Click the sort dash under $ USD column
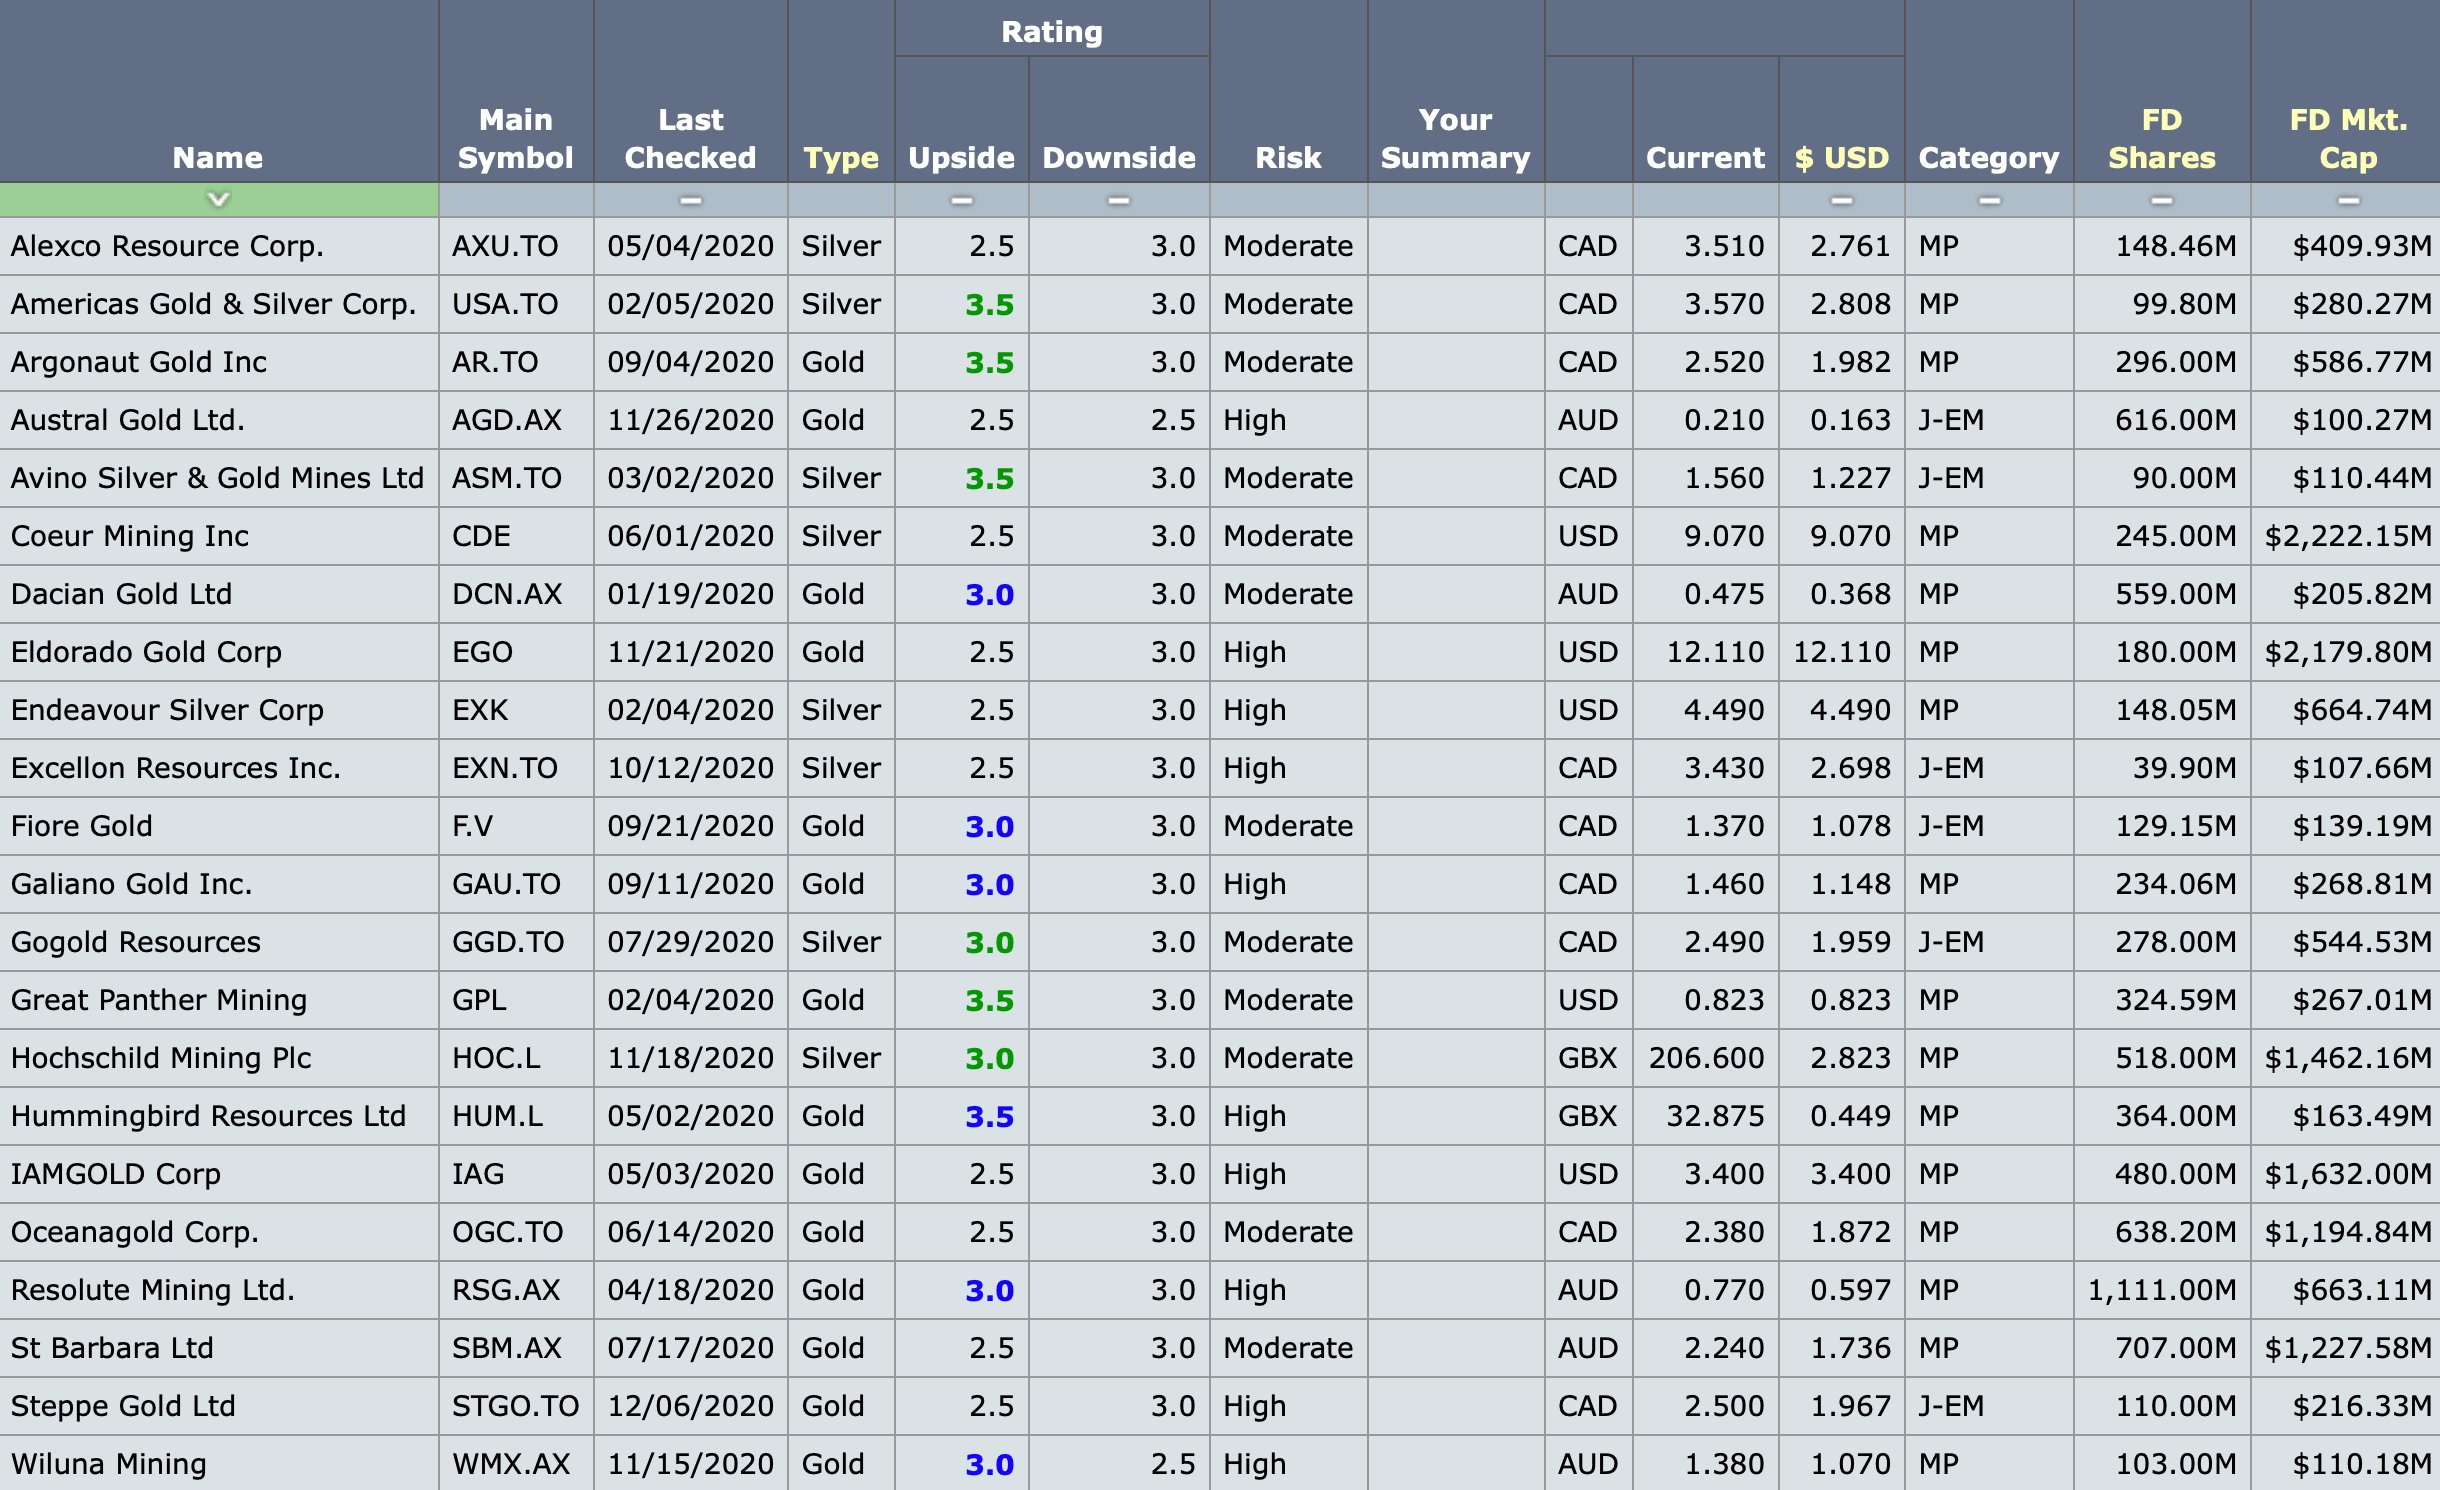Image resolution: width=2440 pixels, height=1490 pixels. pos(1841,200)
